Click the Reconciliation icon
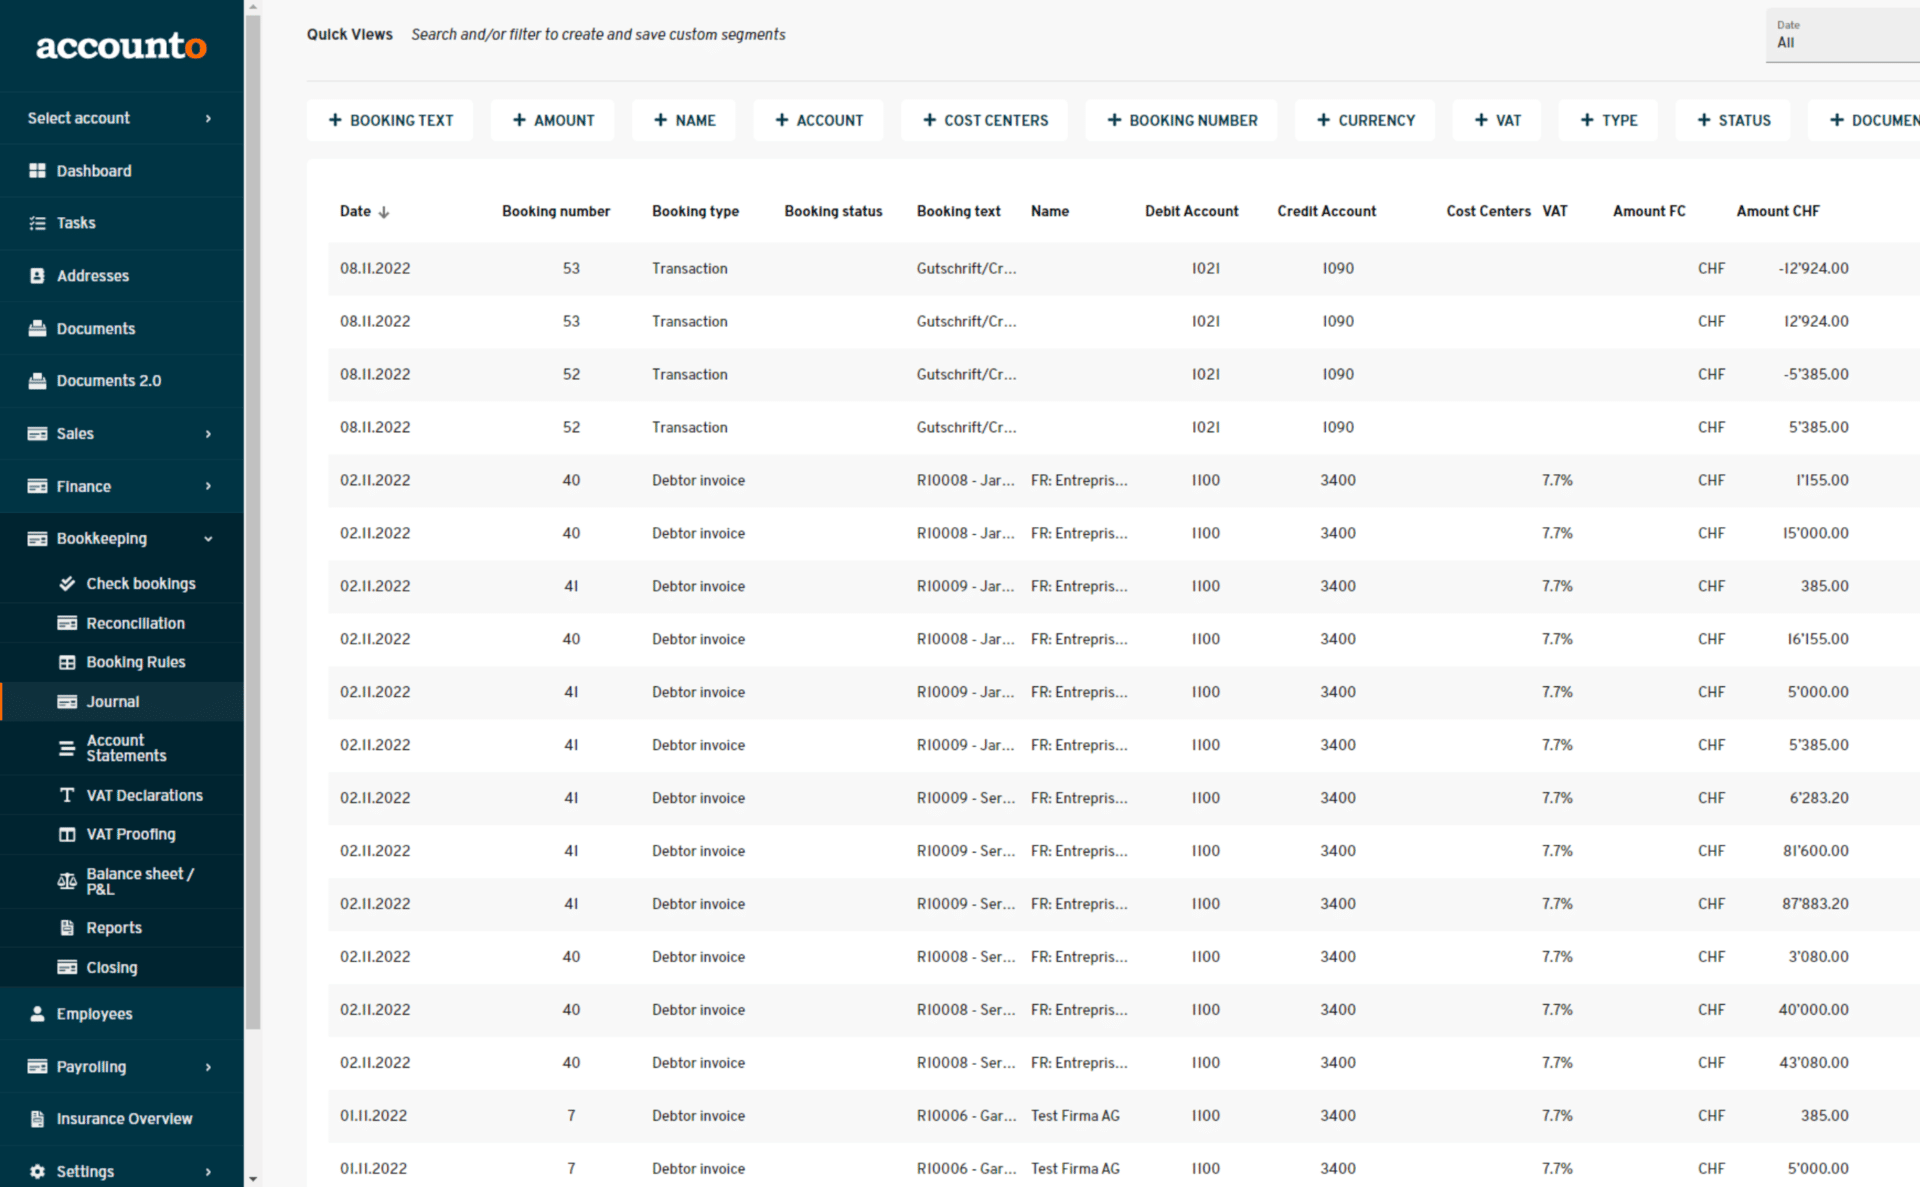The width and height of the screenshot is (1920, 1187). pos(67,623)
